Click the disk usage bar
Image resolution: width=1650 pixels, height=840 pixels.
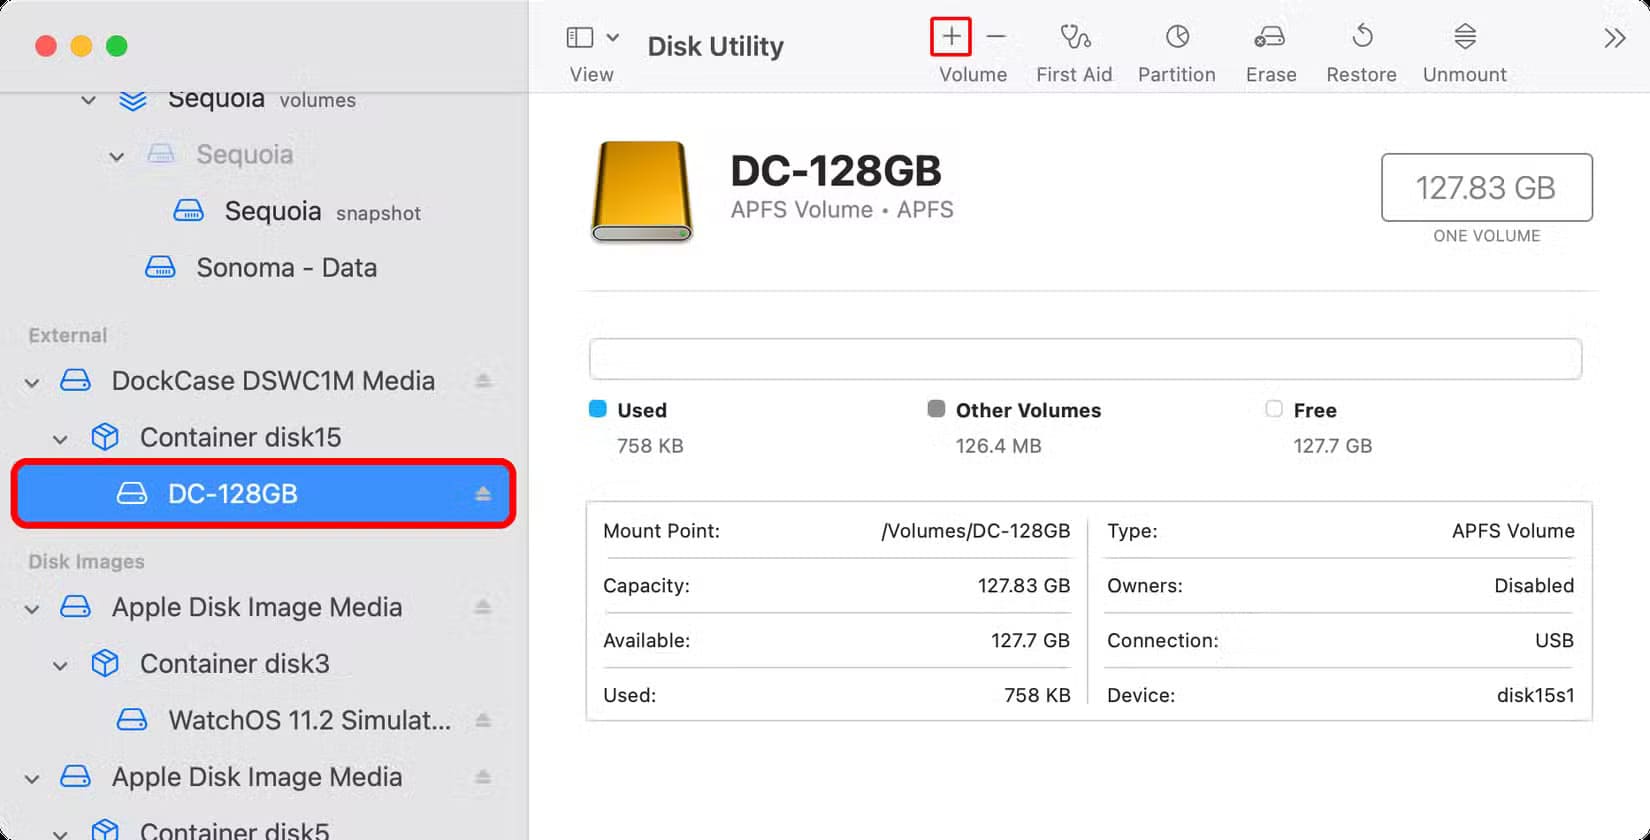coord(1085,359)
